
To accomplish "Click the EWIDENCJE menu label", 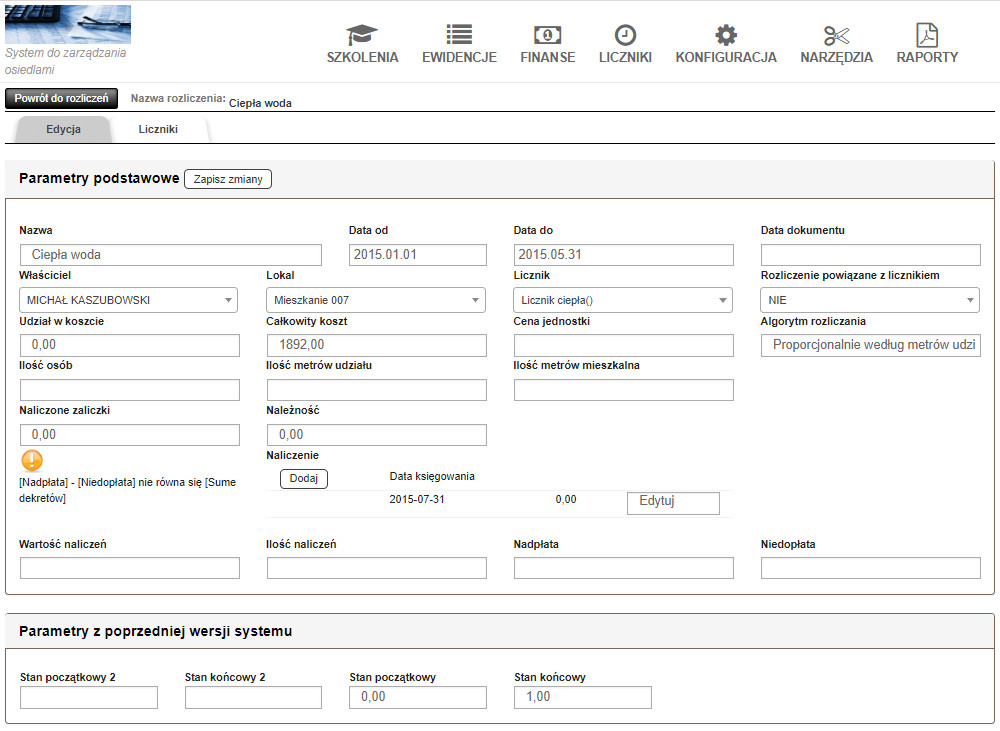I will 459,57.
